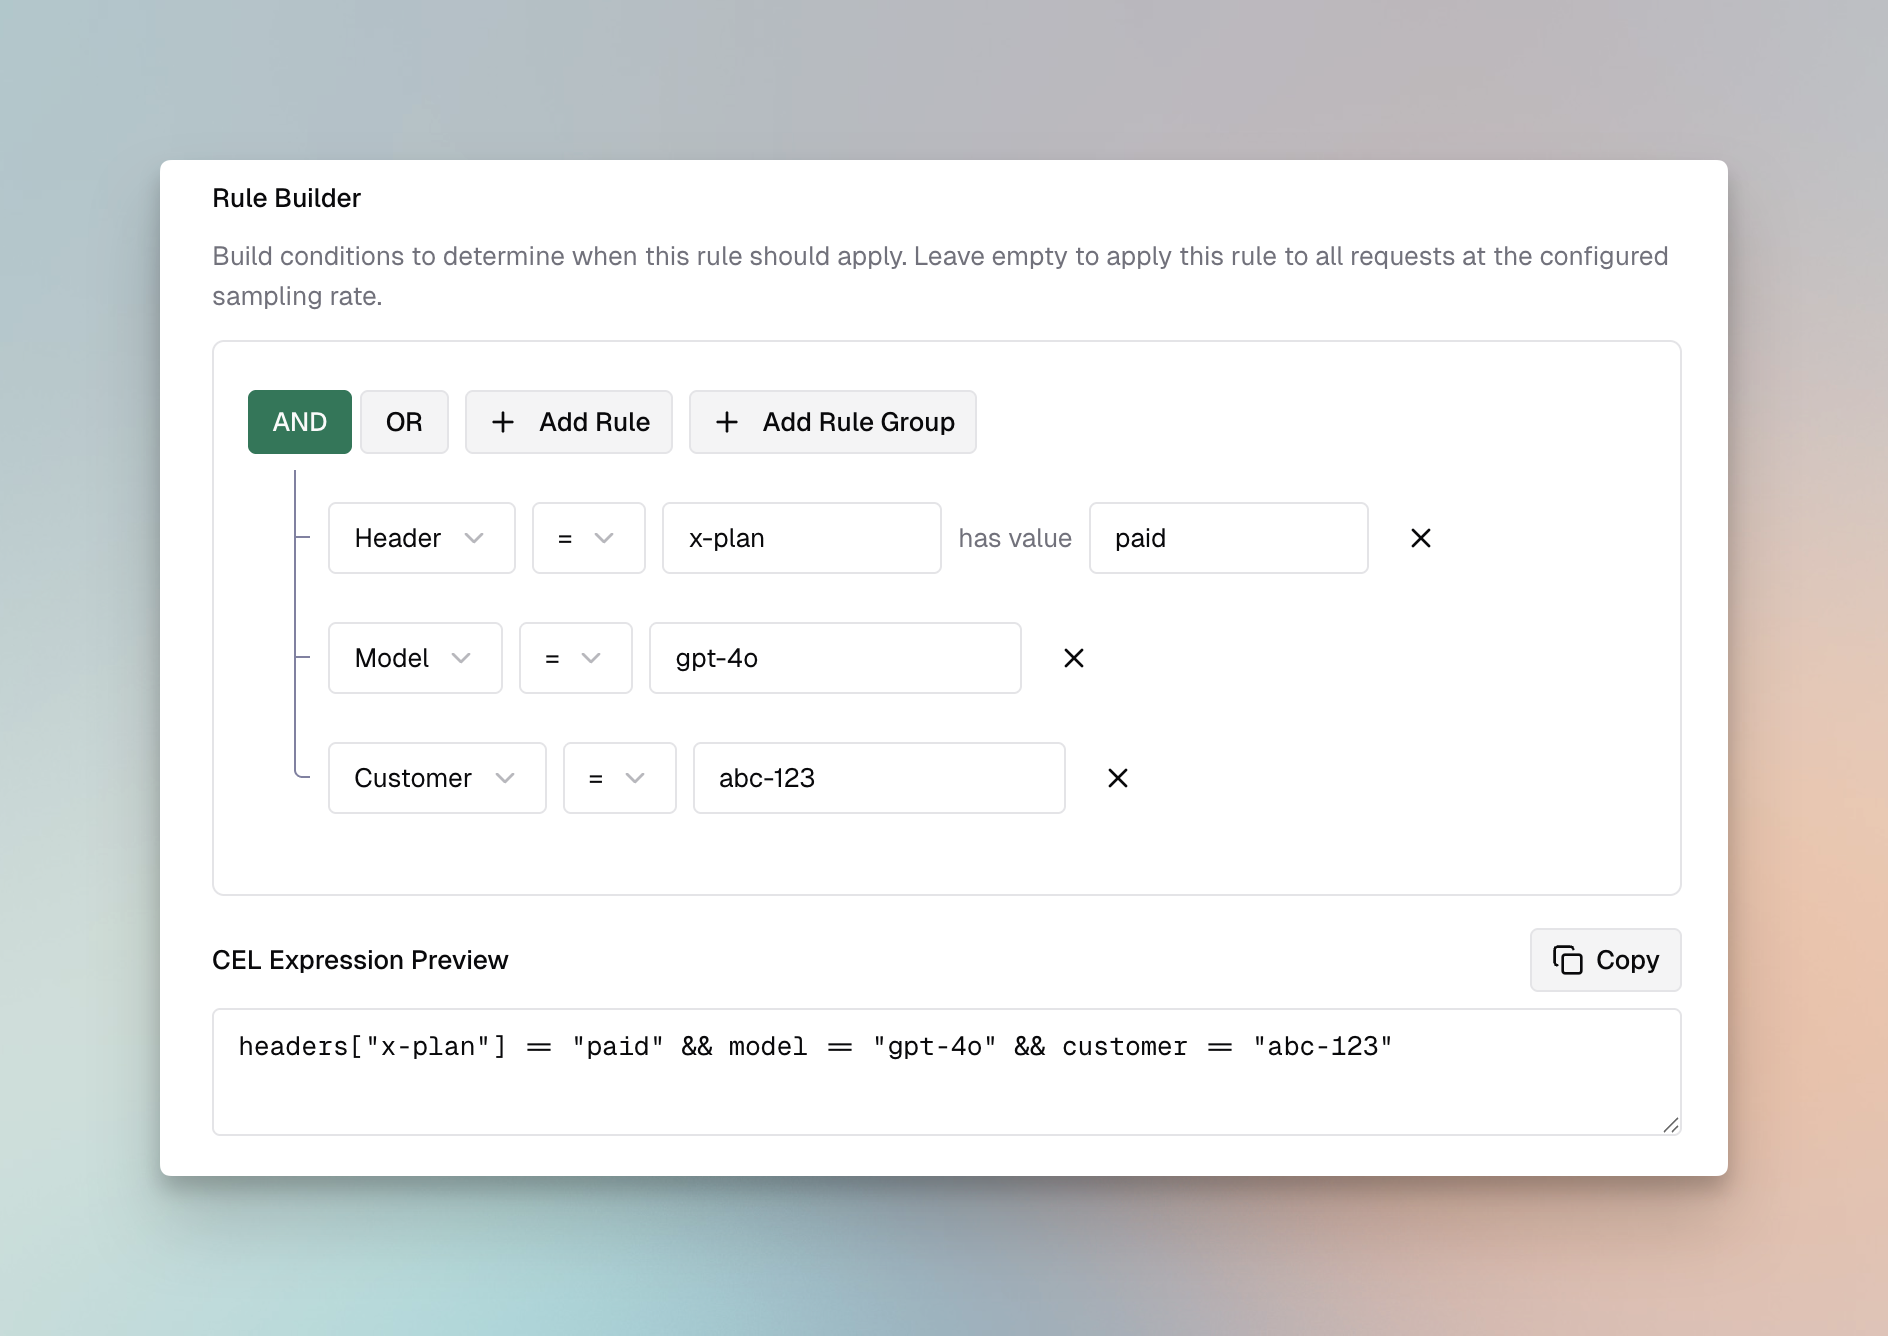Remove the Model gpt-4o rule

(x=1075, y=658)
